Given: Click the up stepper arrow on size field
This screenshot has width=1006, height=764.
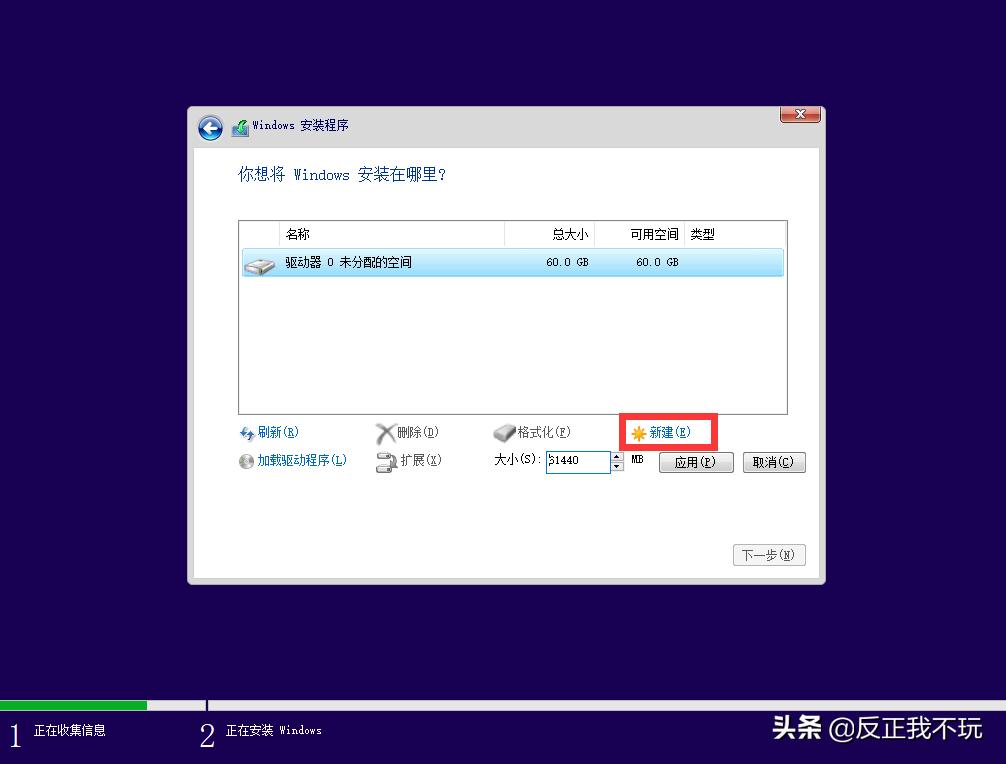Looking at the screenshot, I should click(617, 457).
